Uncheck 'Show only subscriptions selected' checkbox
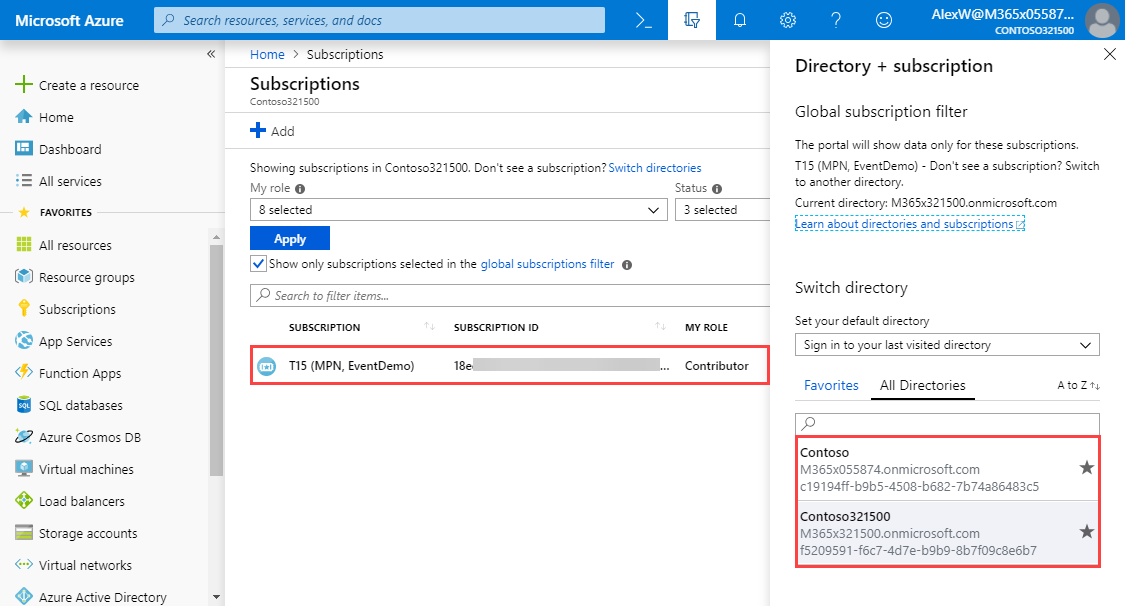The image size is (1125, 606). pyautogui.click(x=258, y=264)
